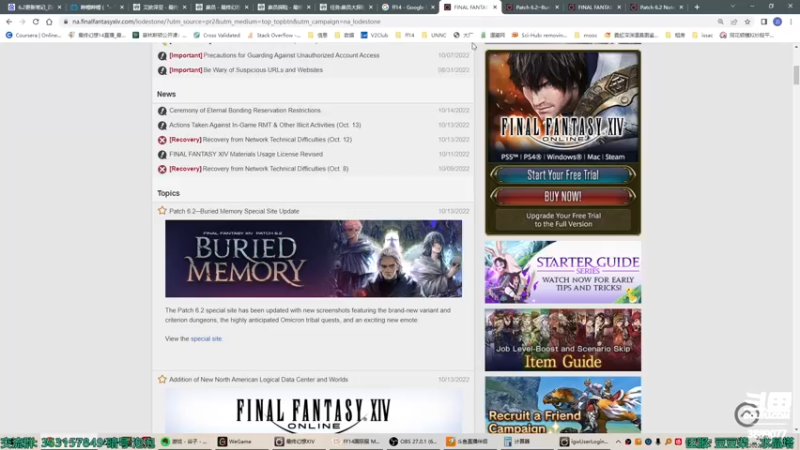Open Patch 6.2 Buried Memory Special Site Update topic
The height and width of the screenshot is (450, 800).
click(x=234, y=211)
